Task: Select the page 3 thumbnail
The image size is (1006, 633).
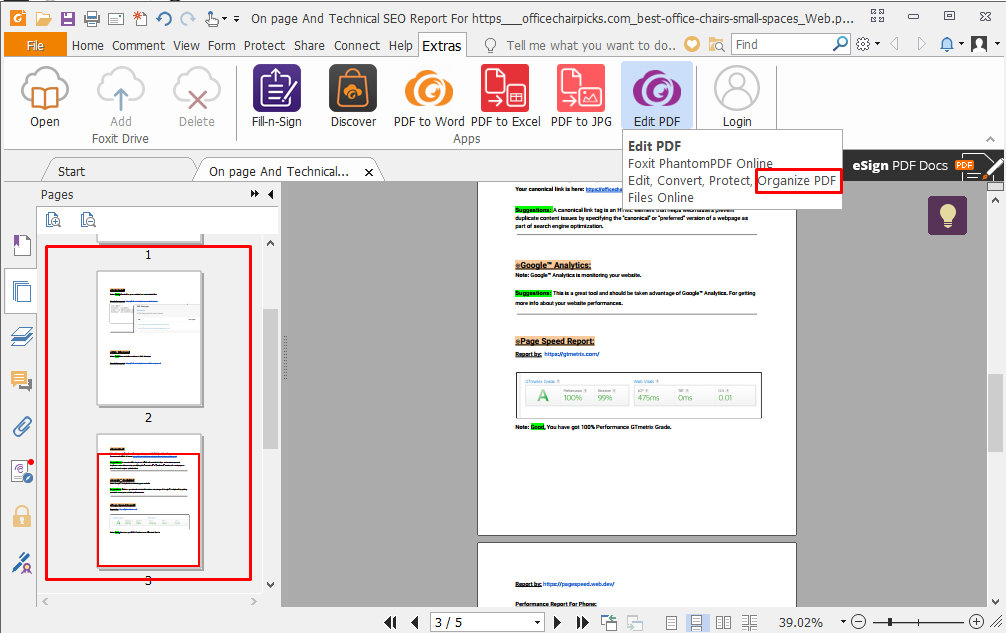Action: pos(149,502)
